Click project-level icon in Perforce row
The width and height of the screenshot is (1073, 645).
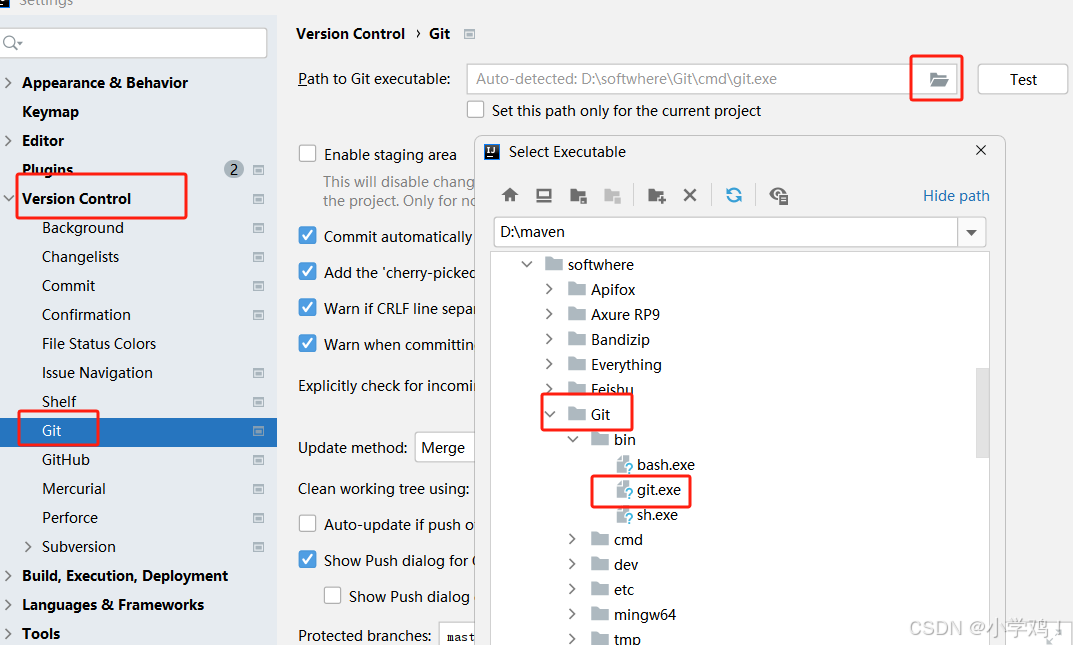[259, 518]
